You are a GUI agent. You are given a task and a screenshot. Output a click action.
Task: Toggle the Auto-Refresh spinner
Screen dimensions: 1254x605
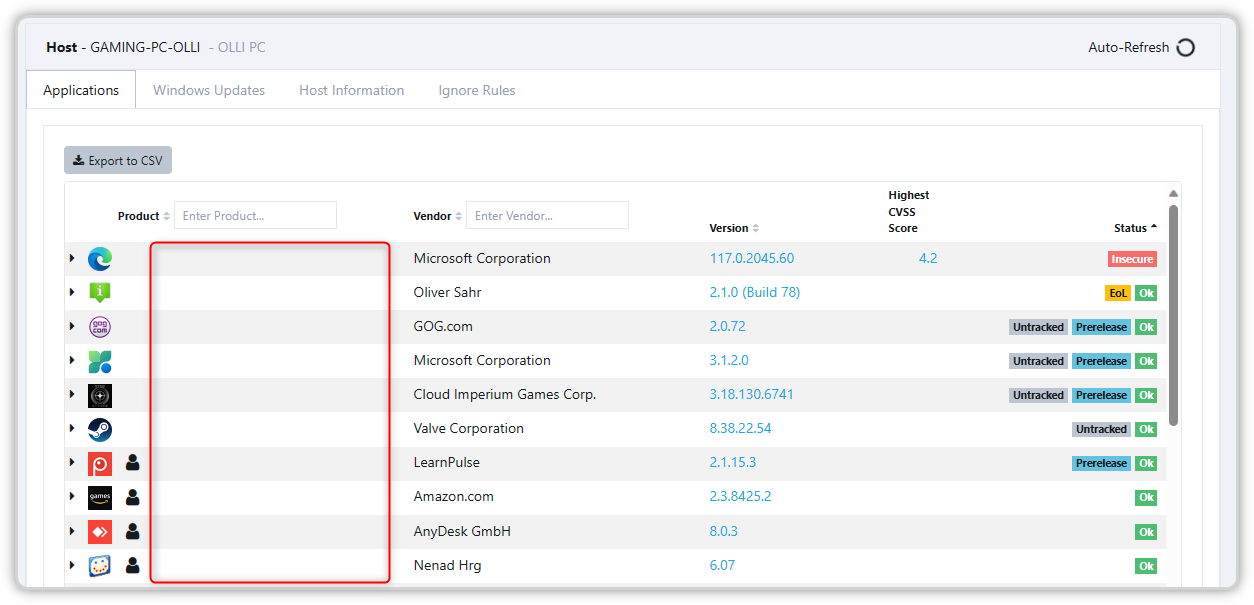click(1186, 47)
